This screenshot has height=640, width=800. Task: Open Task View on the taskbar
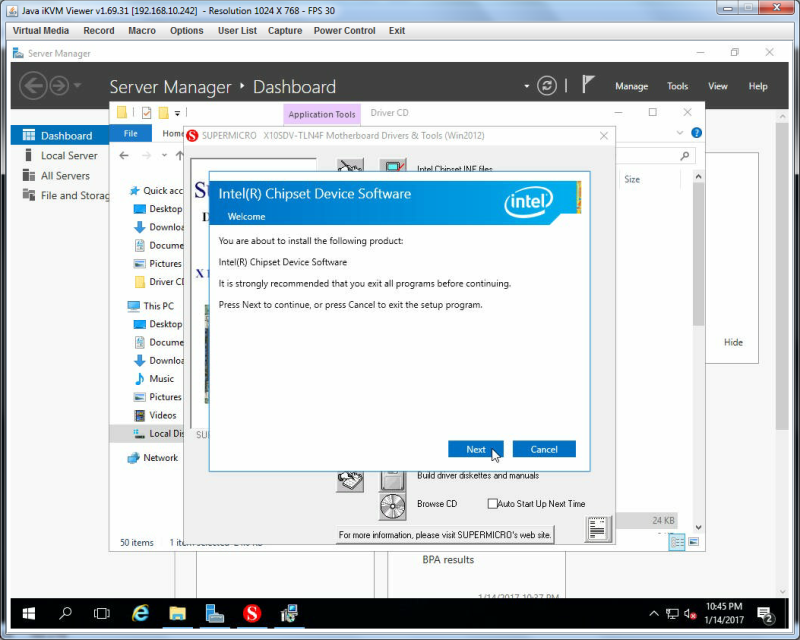pyautogui.click(x=102, y=613)
